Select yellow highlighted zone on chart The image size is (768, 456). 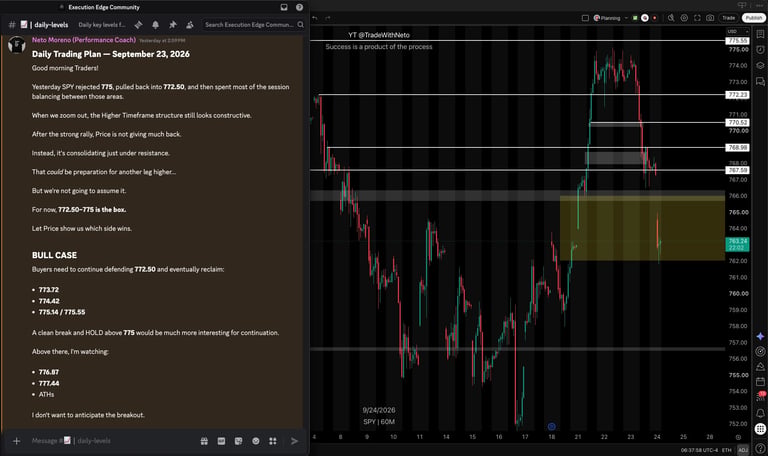point(642,228)
